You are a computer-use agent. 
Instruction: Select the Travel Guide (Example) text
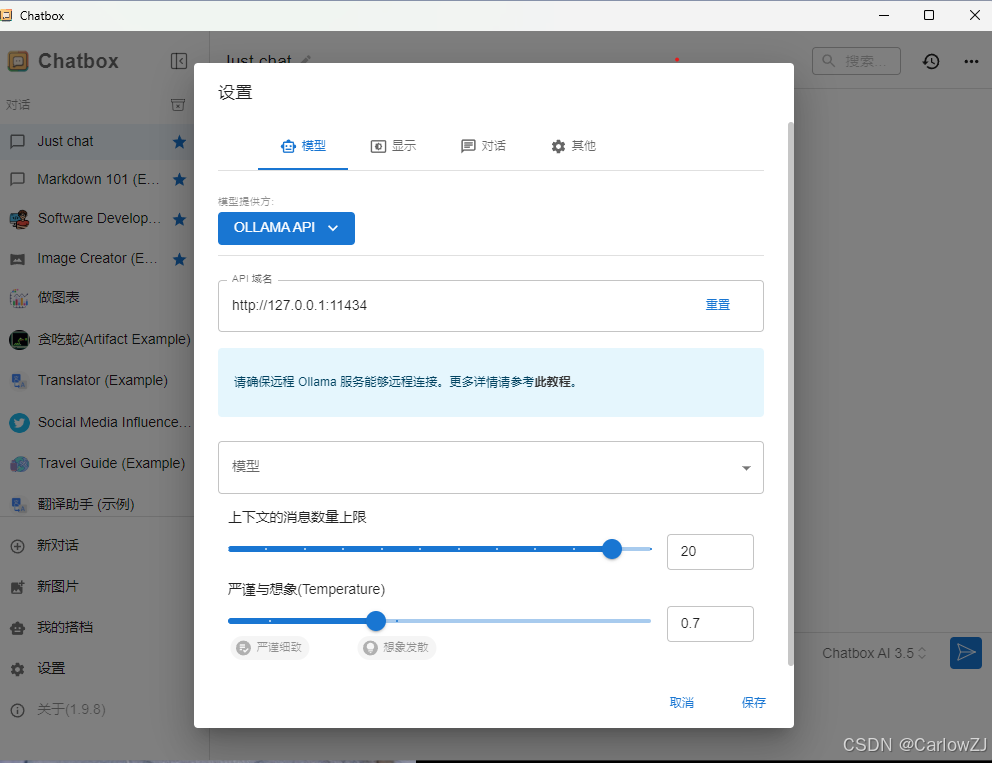(x=111, y=464)
